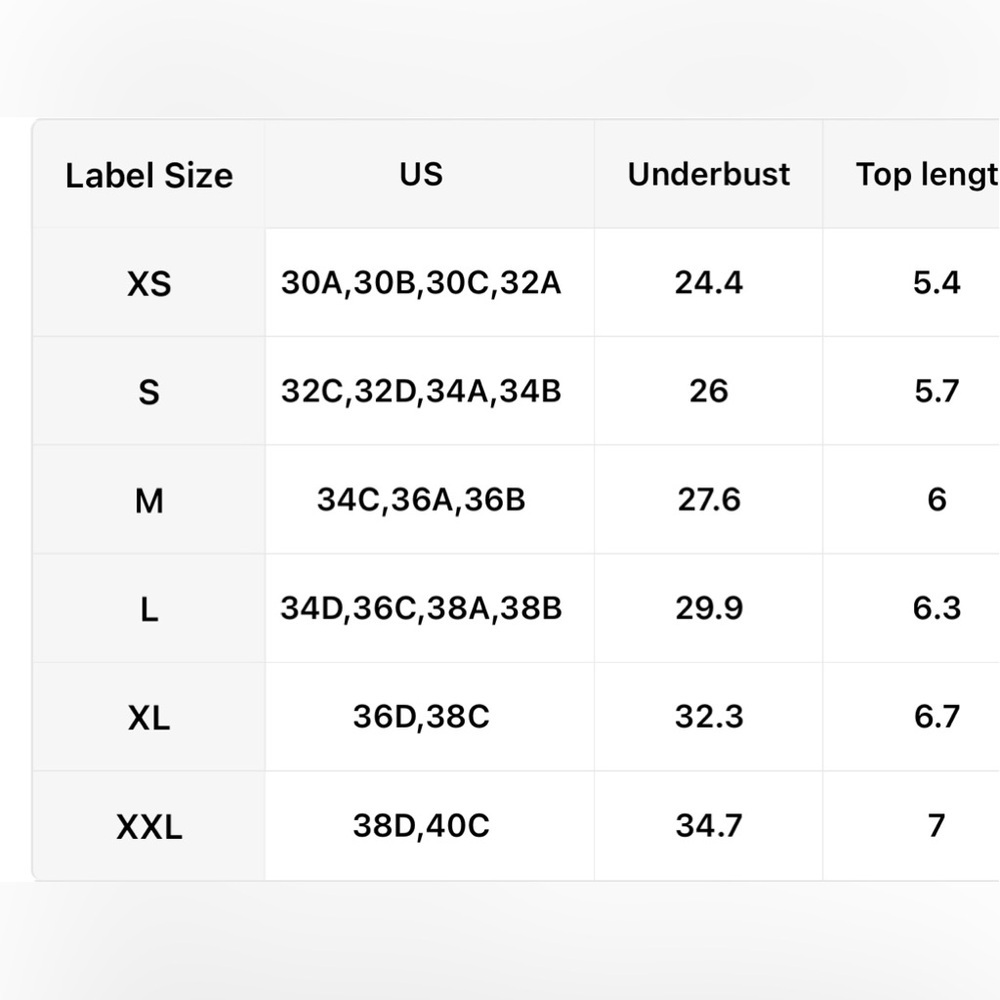
Task: Click the 34.7 underbust value
Action: tap(709, 825)
